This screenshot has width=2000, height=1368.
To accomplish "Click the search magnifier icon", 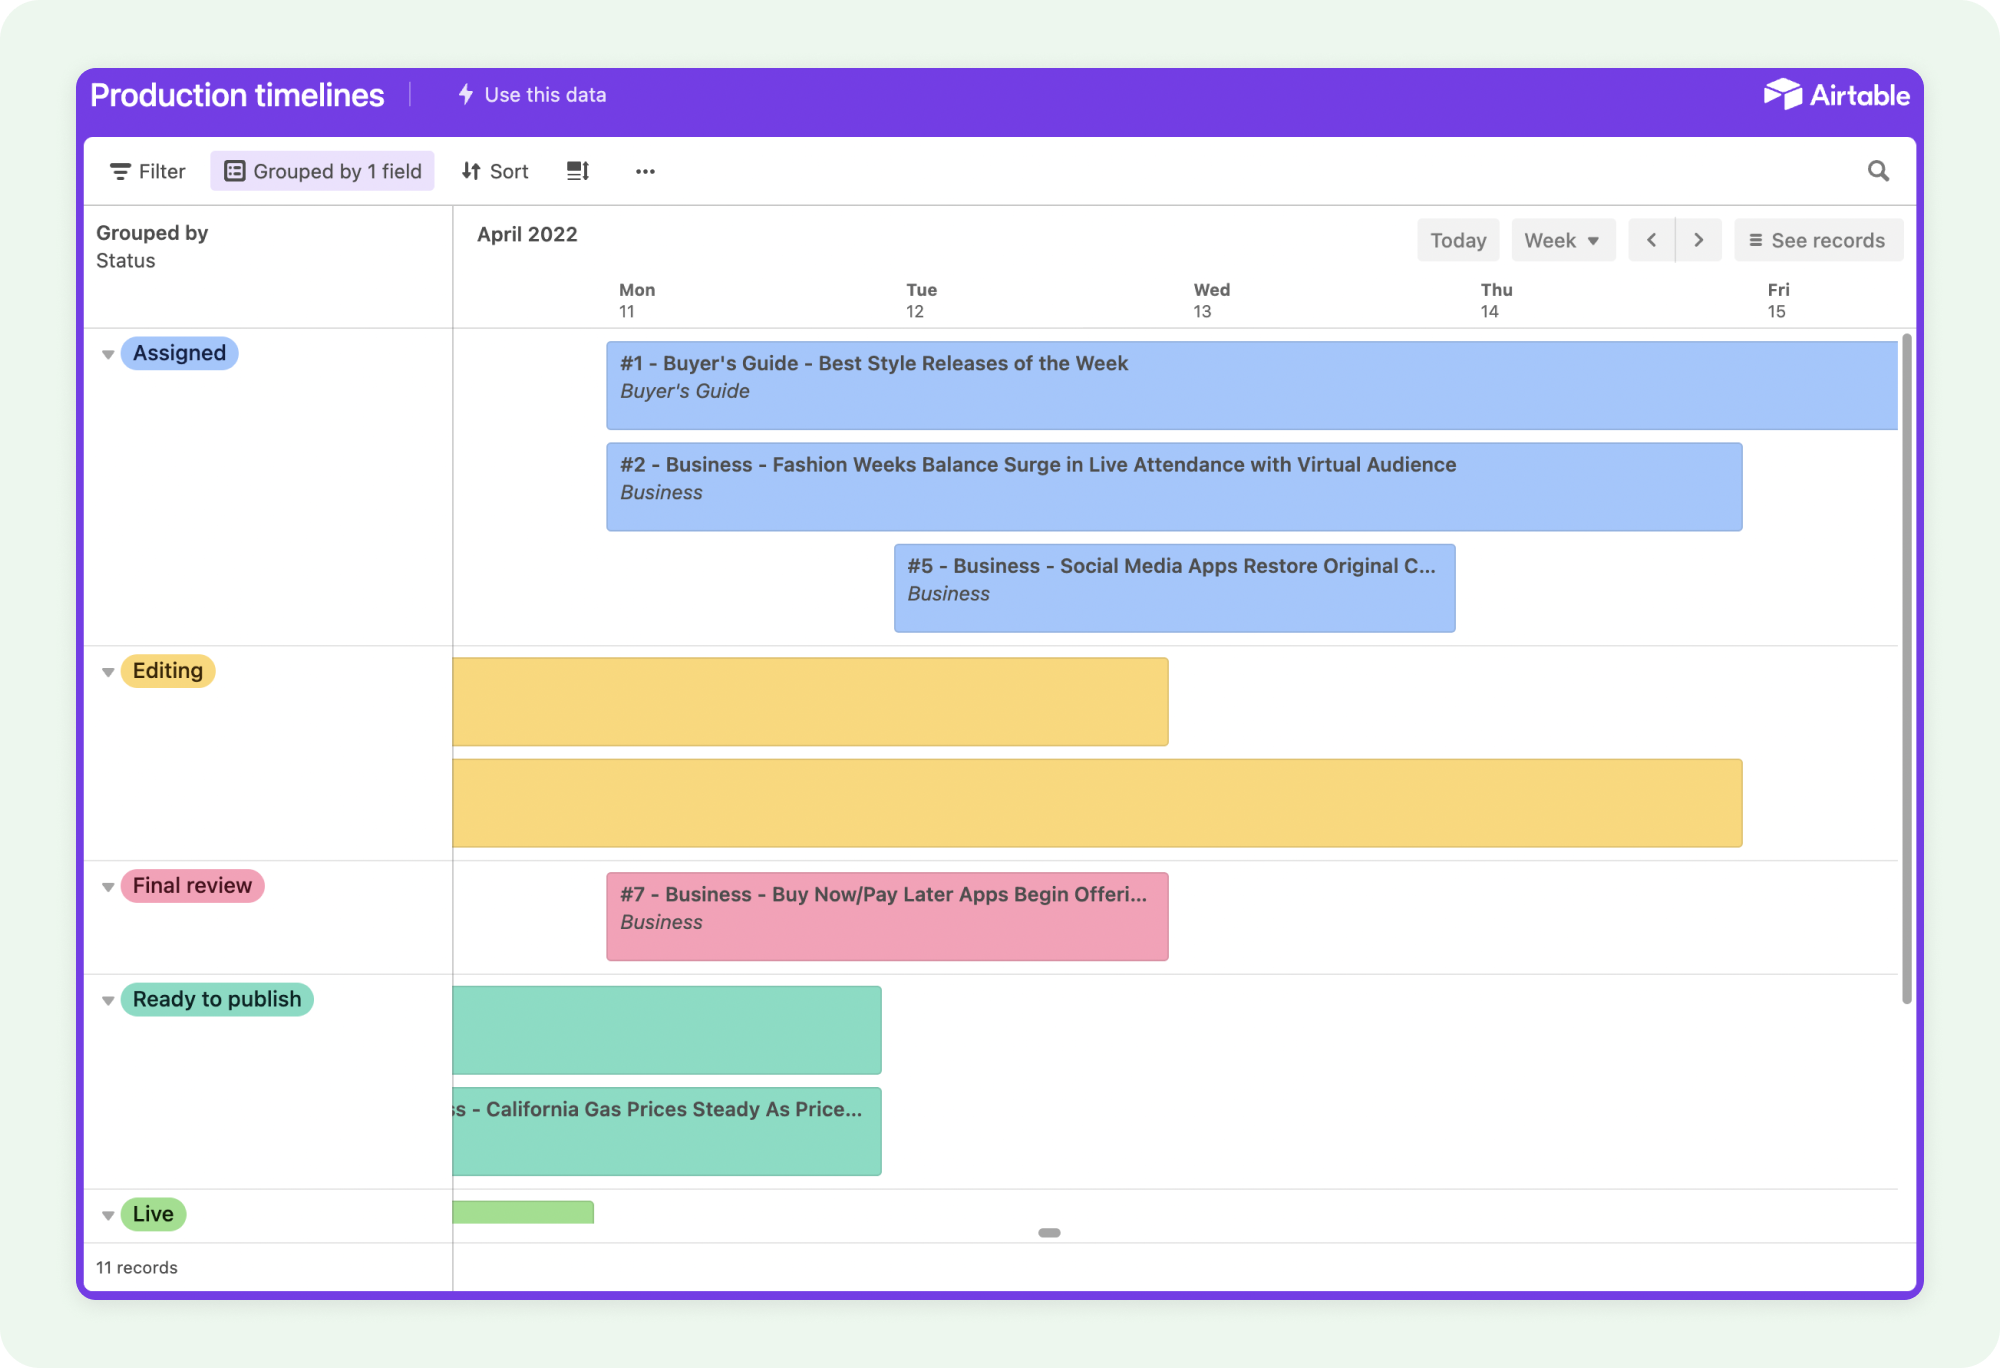I will pyautogui.click(x=1878, y=171).
